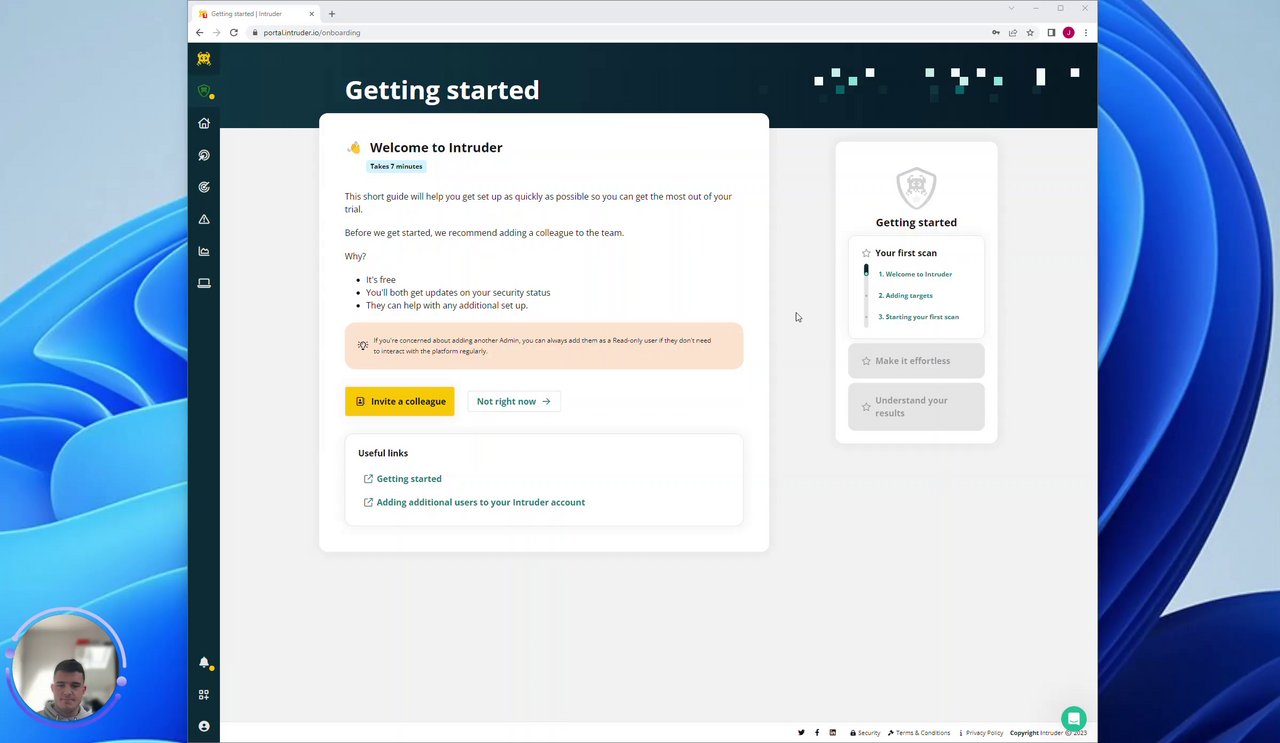Open the Targets bullseye icon in sidebar
This screenshot has height=743, width=1280.
point(204,187)
